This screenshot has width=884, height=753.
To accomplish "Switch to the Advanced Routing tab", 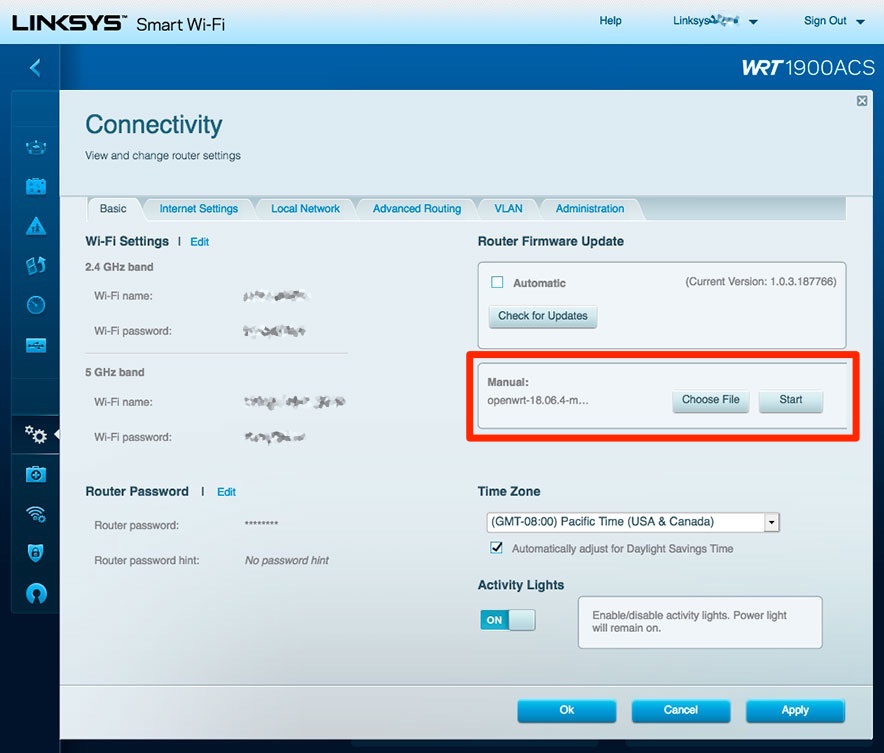I will point(417,209).
